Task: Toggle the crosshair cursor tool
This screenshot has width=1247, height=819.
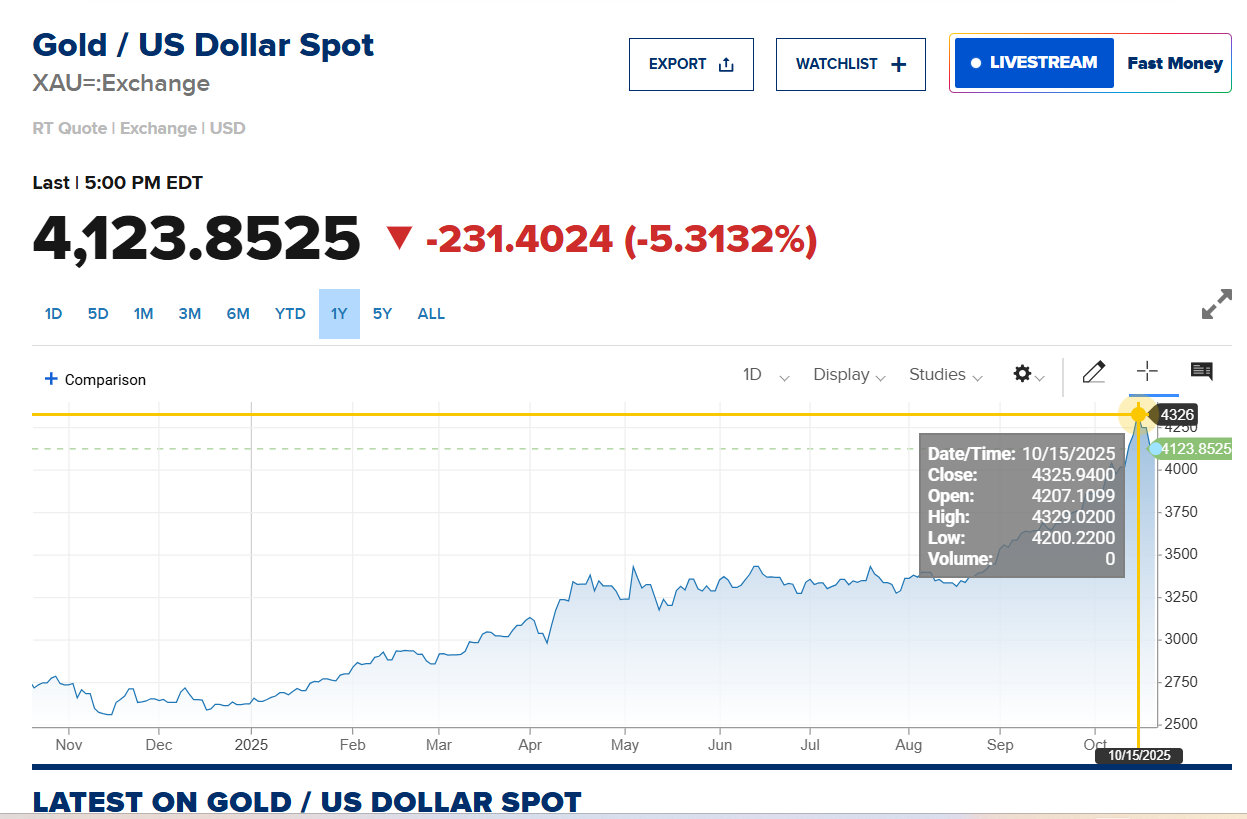Action: click(x=1147, y=372)
